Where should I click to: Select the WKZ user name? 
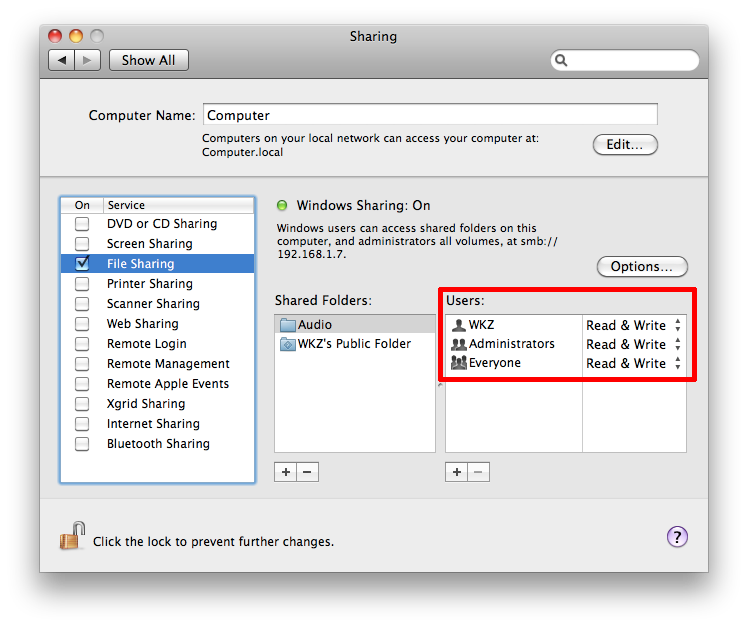point(481,325)
